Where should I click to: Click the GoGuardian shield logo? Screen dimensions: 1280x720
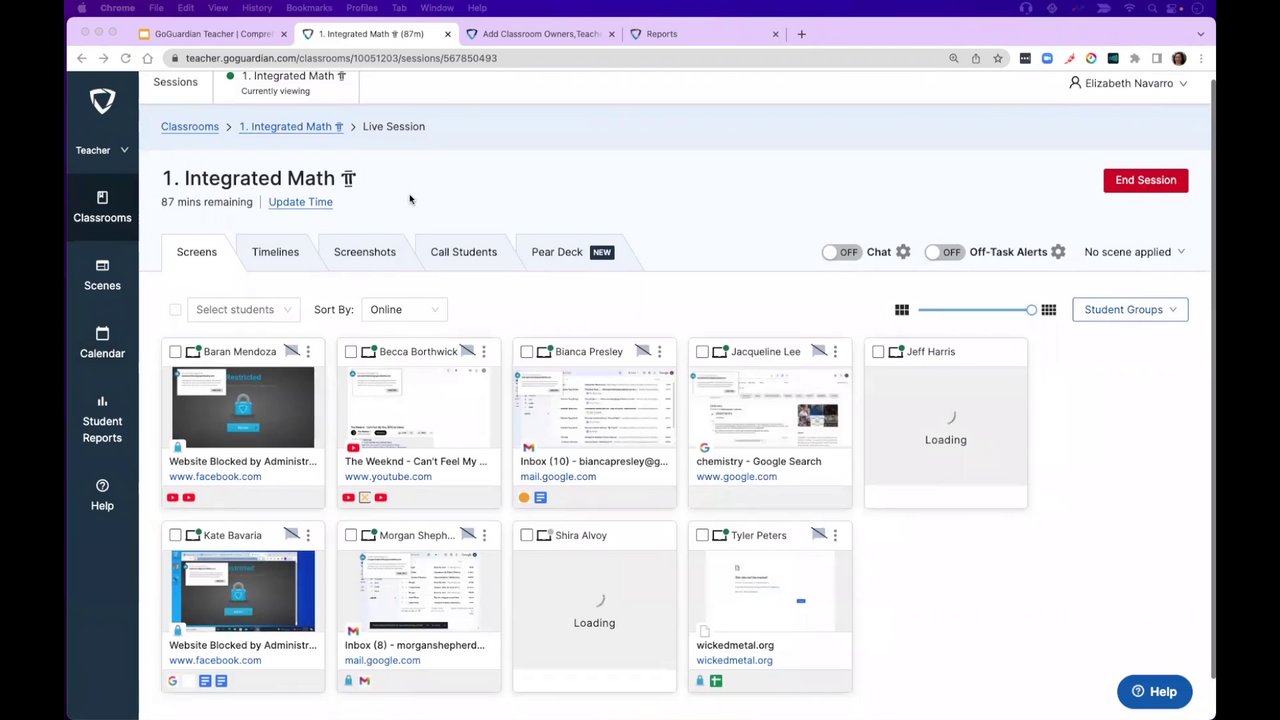102,100
